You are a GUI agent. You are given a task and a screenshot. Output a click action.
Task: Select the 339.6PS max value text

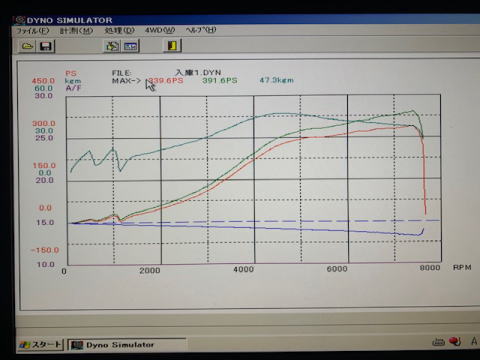[x=165, y=80]
